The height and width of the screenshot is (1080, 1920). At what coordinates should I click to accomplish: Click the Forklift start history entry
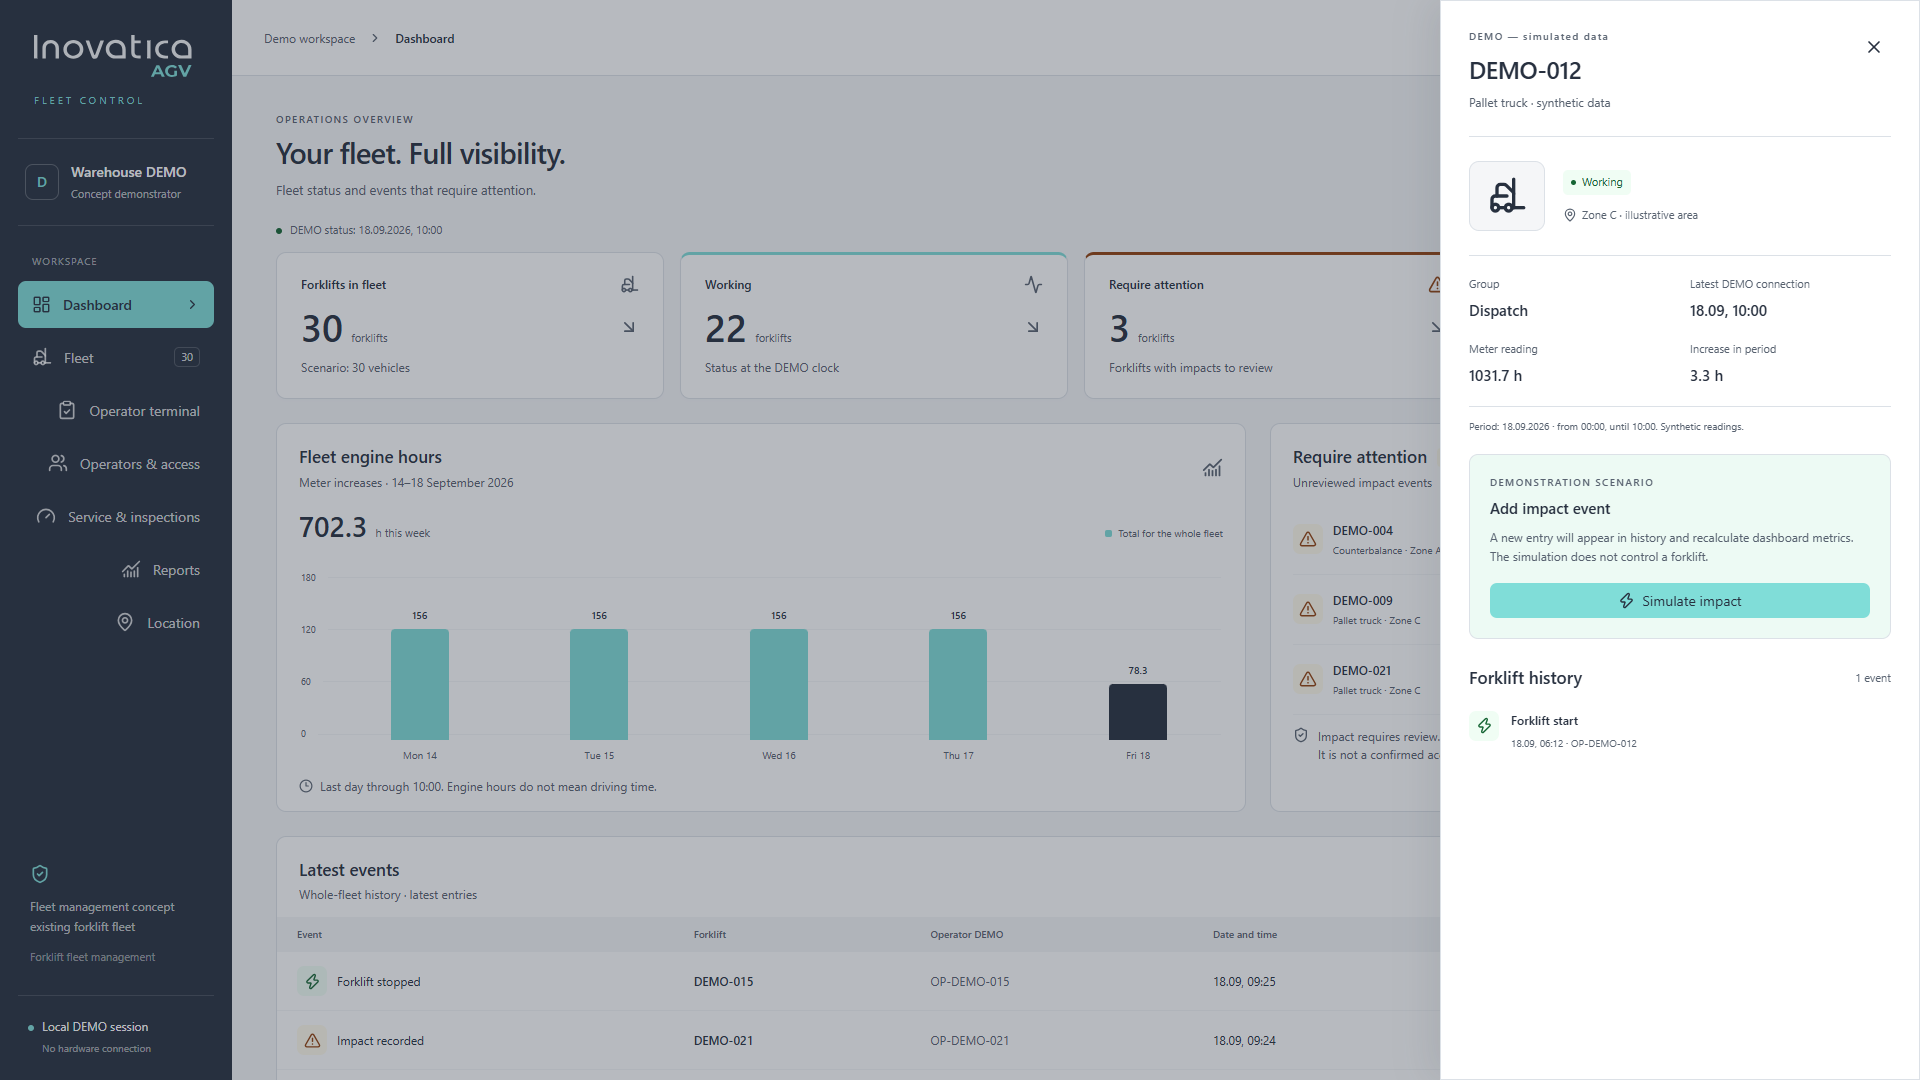pyautogui.click(x=1680, y=731)
